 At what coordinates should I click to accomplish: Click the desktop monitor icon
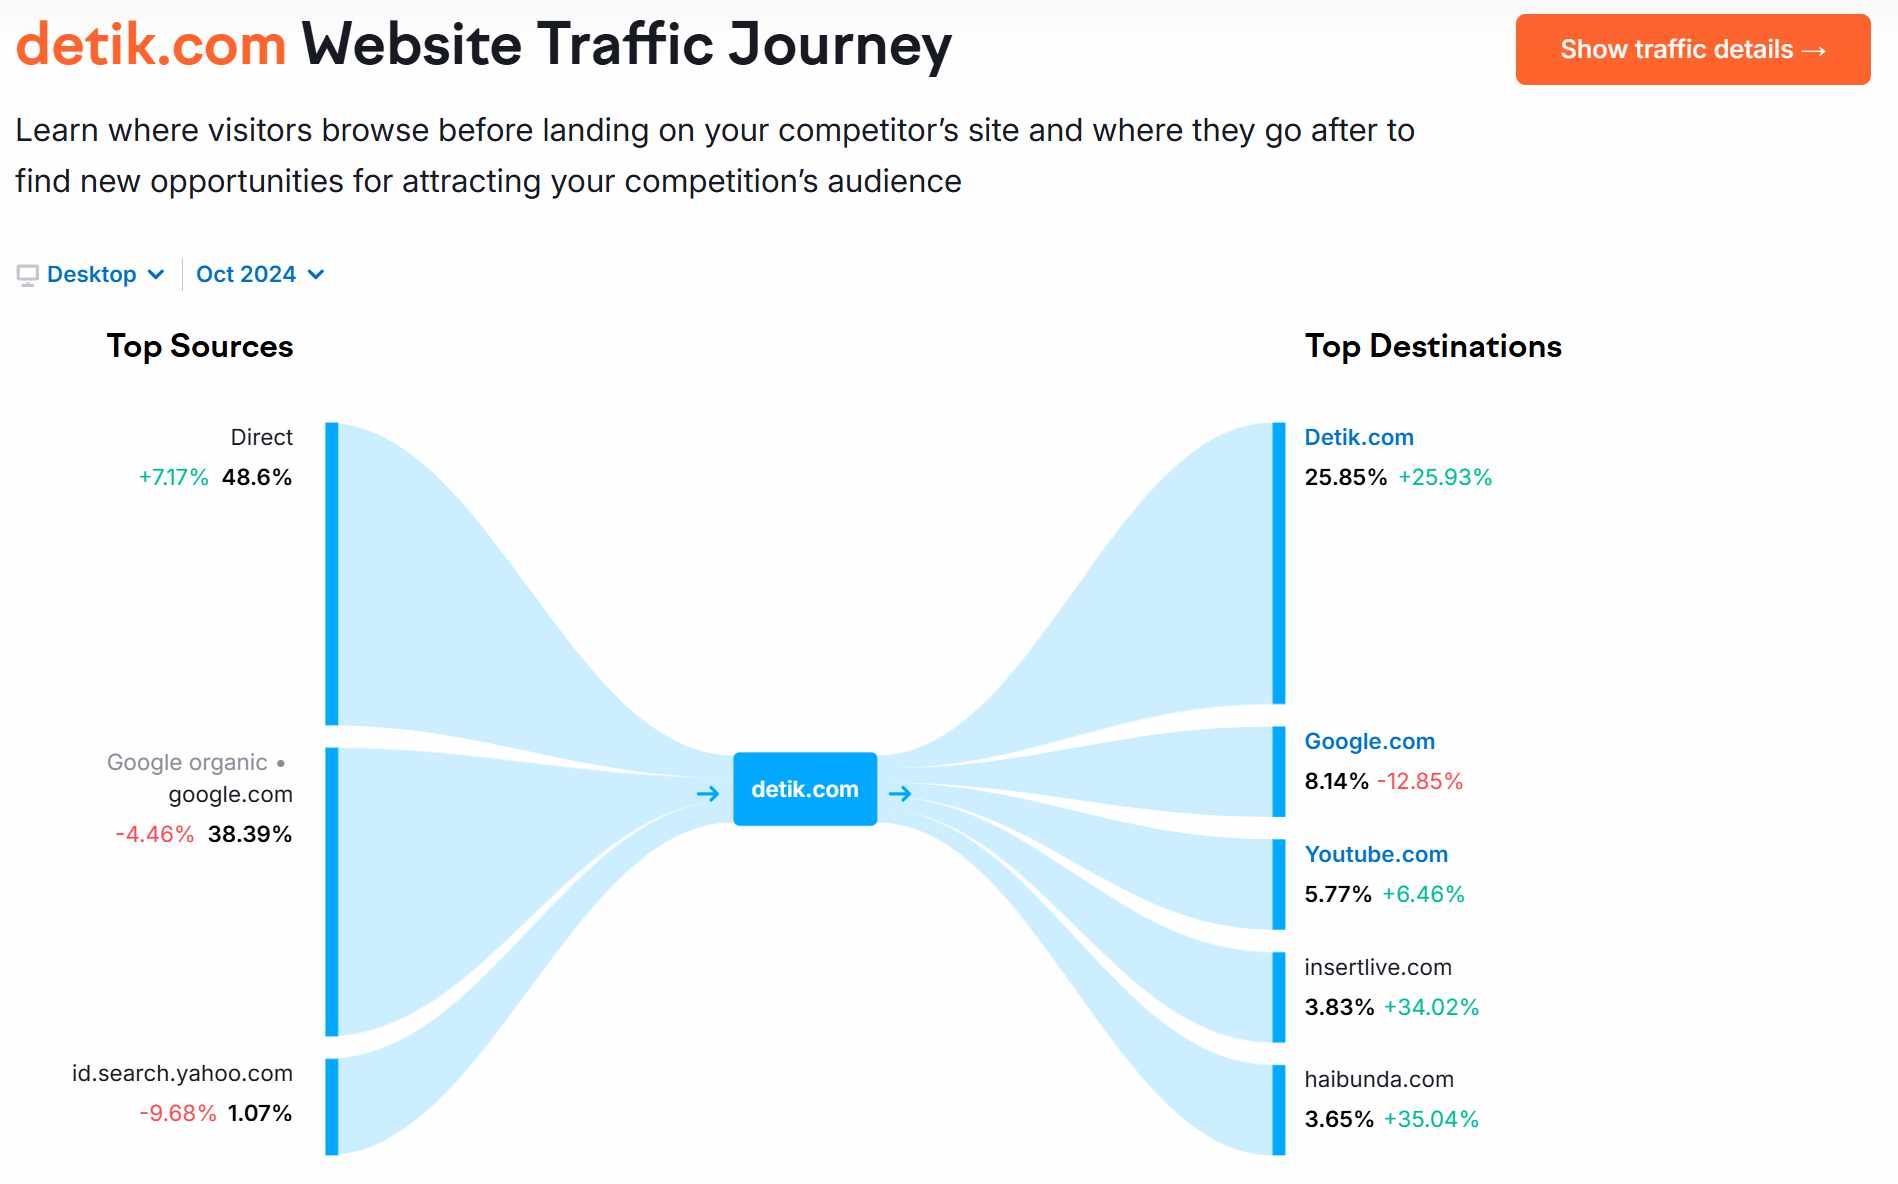coord(28,275)
